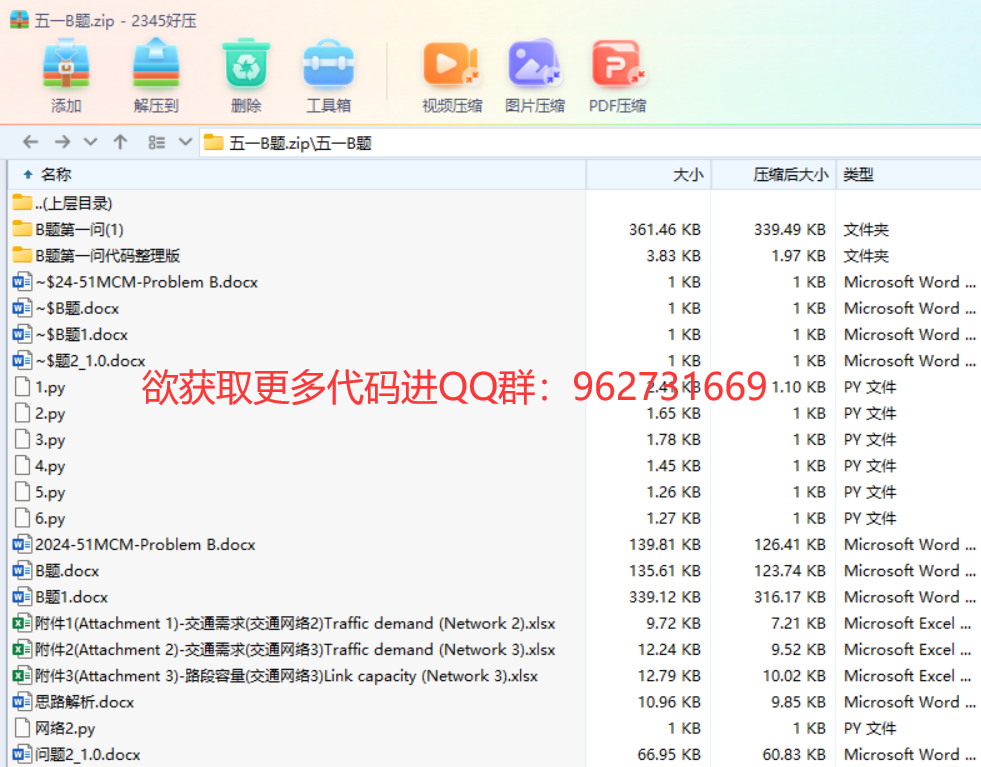Go back with the left arrow
Image resolution: width=981 pixels, height=767 pixels.
point(30,142)
